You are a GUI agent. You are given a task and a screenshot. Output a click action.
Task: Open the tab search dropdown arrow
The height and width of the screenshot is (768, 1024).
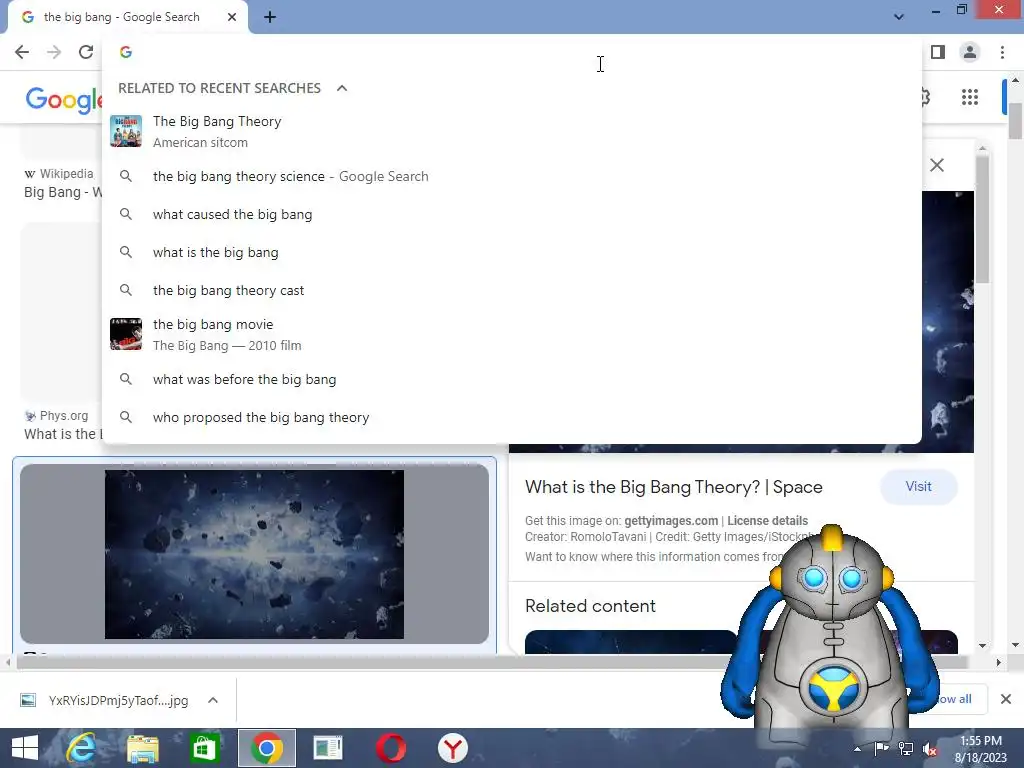coord(899,17)
